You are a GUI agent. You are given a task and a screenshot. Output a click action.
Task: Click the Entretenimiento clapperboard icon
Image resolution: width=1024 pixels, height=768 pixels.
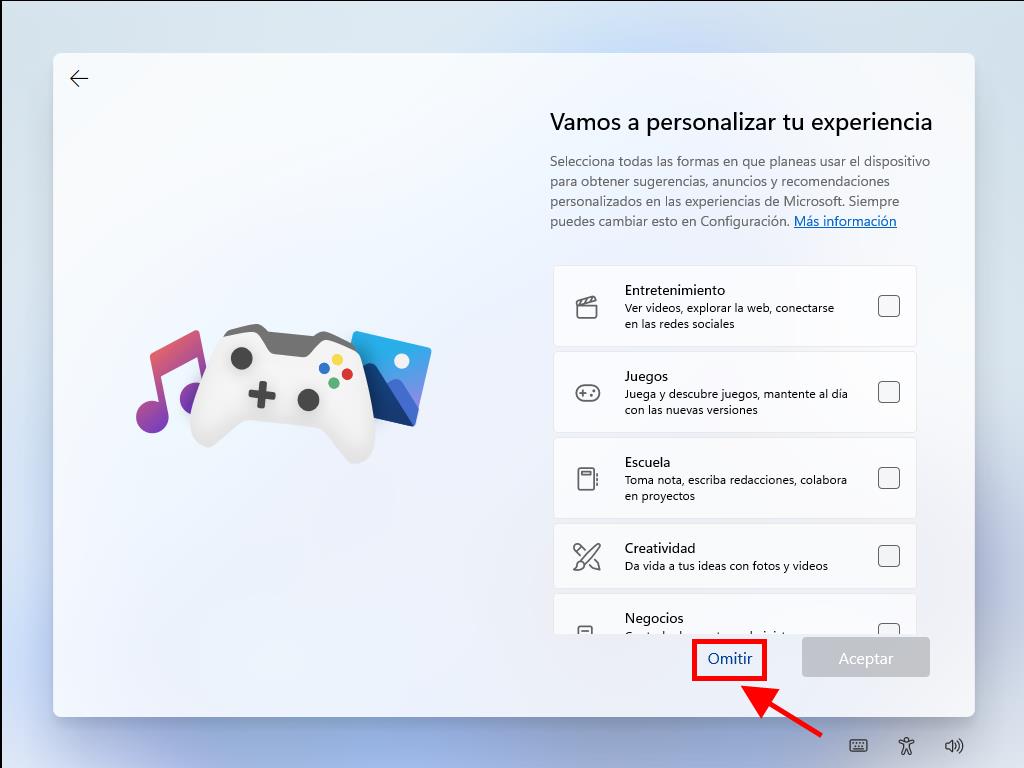(587, 307)
